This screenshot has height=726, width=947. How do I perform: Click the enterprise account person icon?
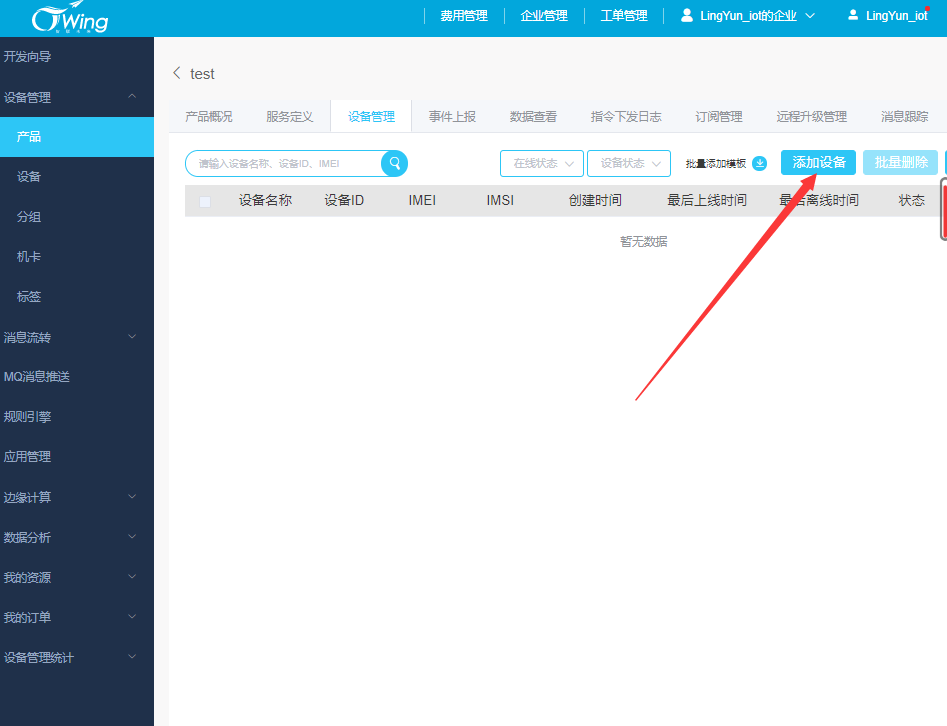point(685,14)
